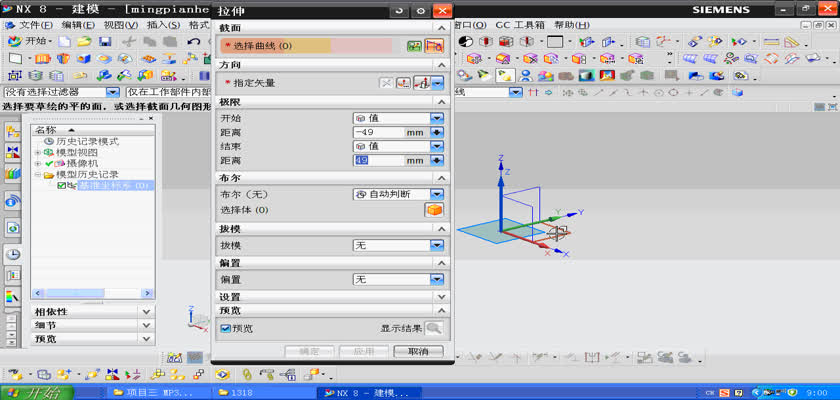Click the Save floppy disk icon
Image resolution: width=840 pixels, height=400 pixels.
pos(104,41)
